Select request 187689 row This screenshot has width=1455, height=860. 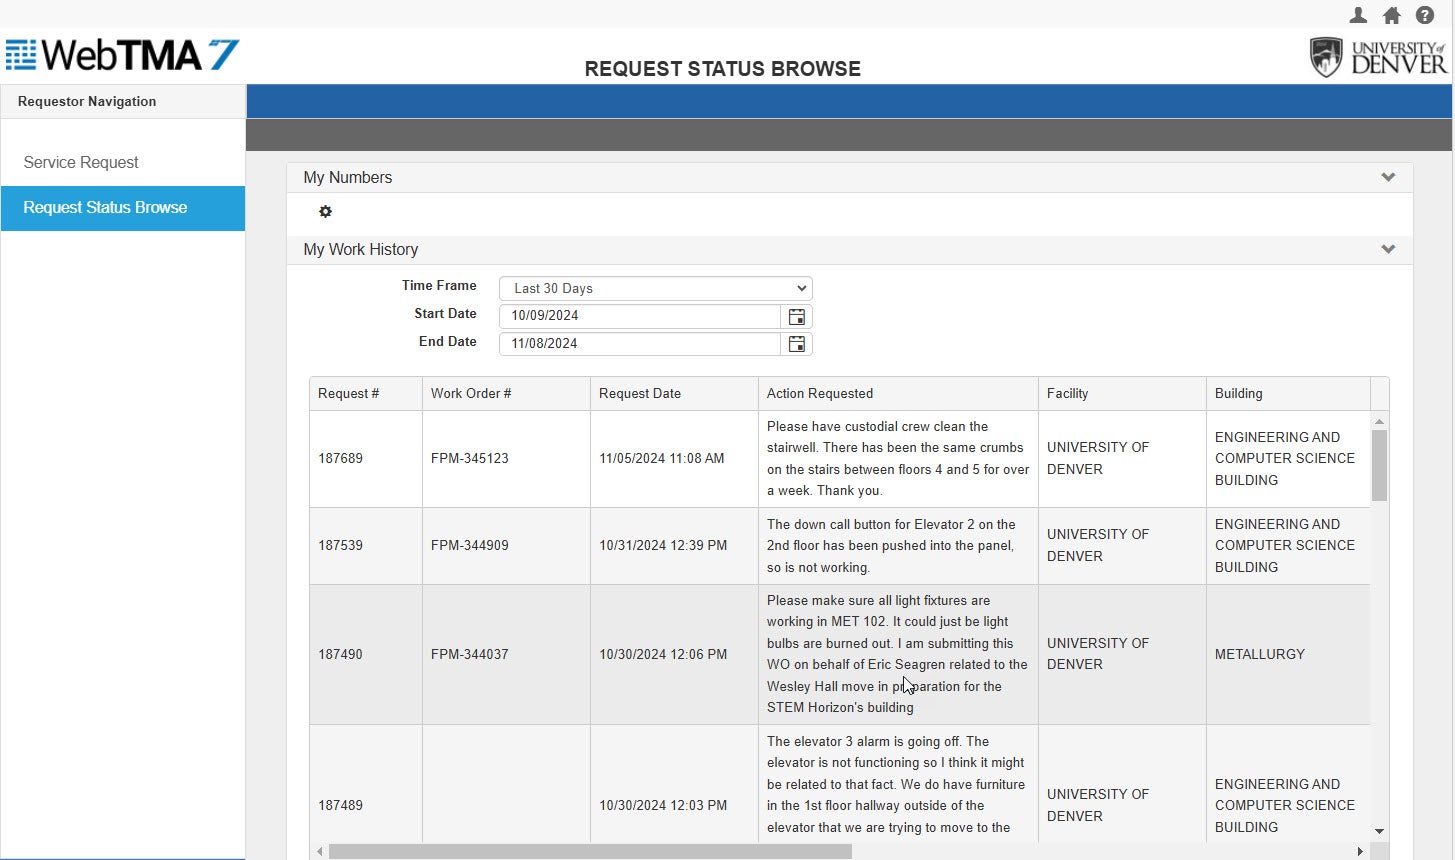point(341,459)
